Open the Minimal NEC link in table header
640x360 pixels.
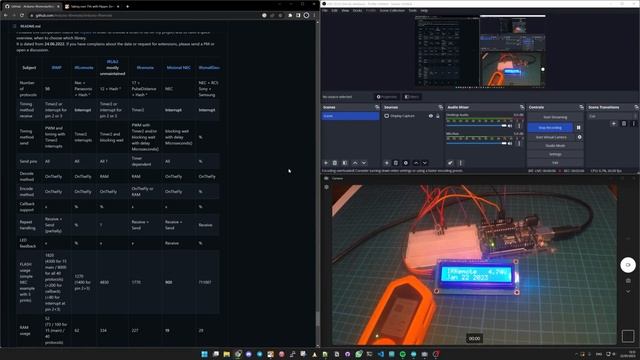pos(178,68)
